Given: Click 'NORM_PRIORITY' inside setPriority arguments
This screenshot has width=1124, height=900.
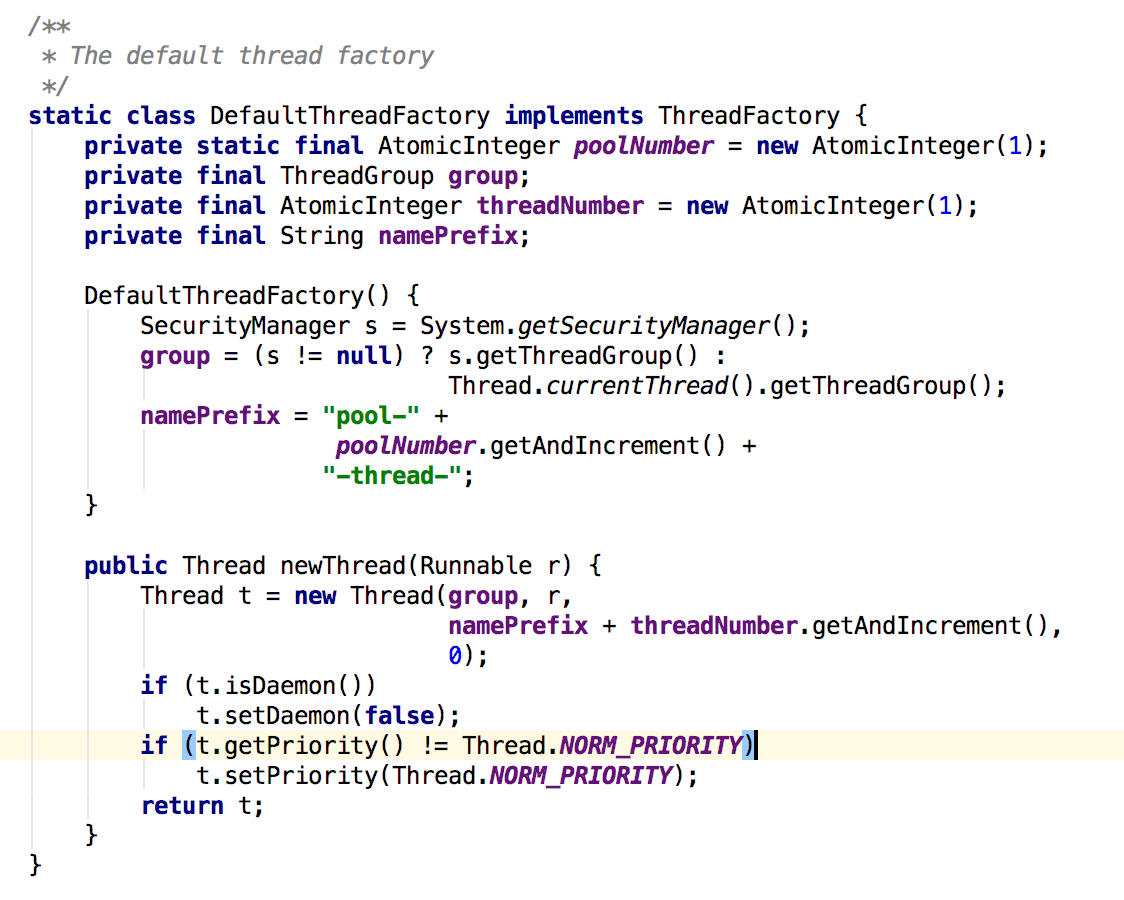Looking at the screenshot, I should [x=581, y=776].
